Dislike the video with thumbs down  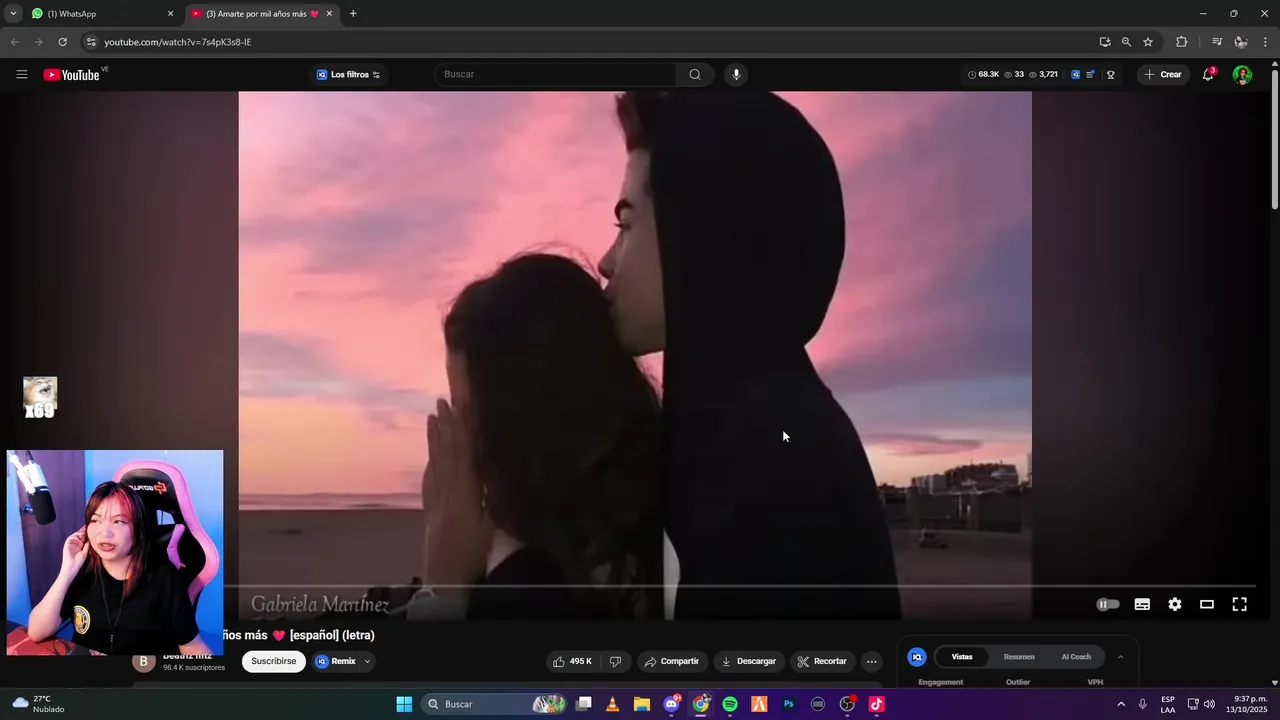coord(615,661)
